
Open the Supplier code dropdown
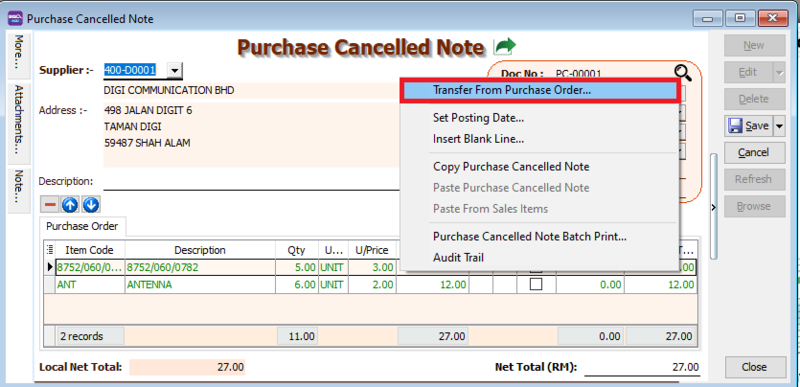(x=174, y=70)
